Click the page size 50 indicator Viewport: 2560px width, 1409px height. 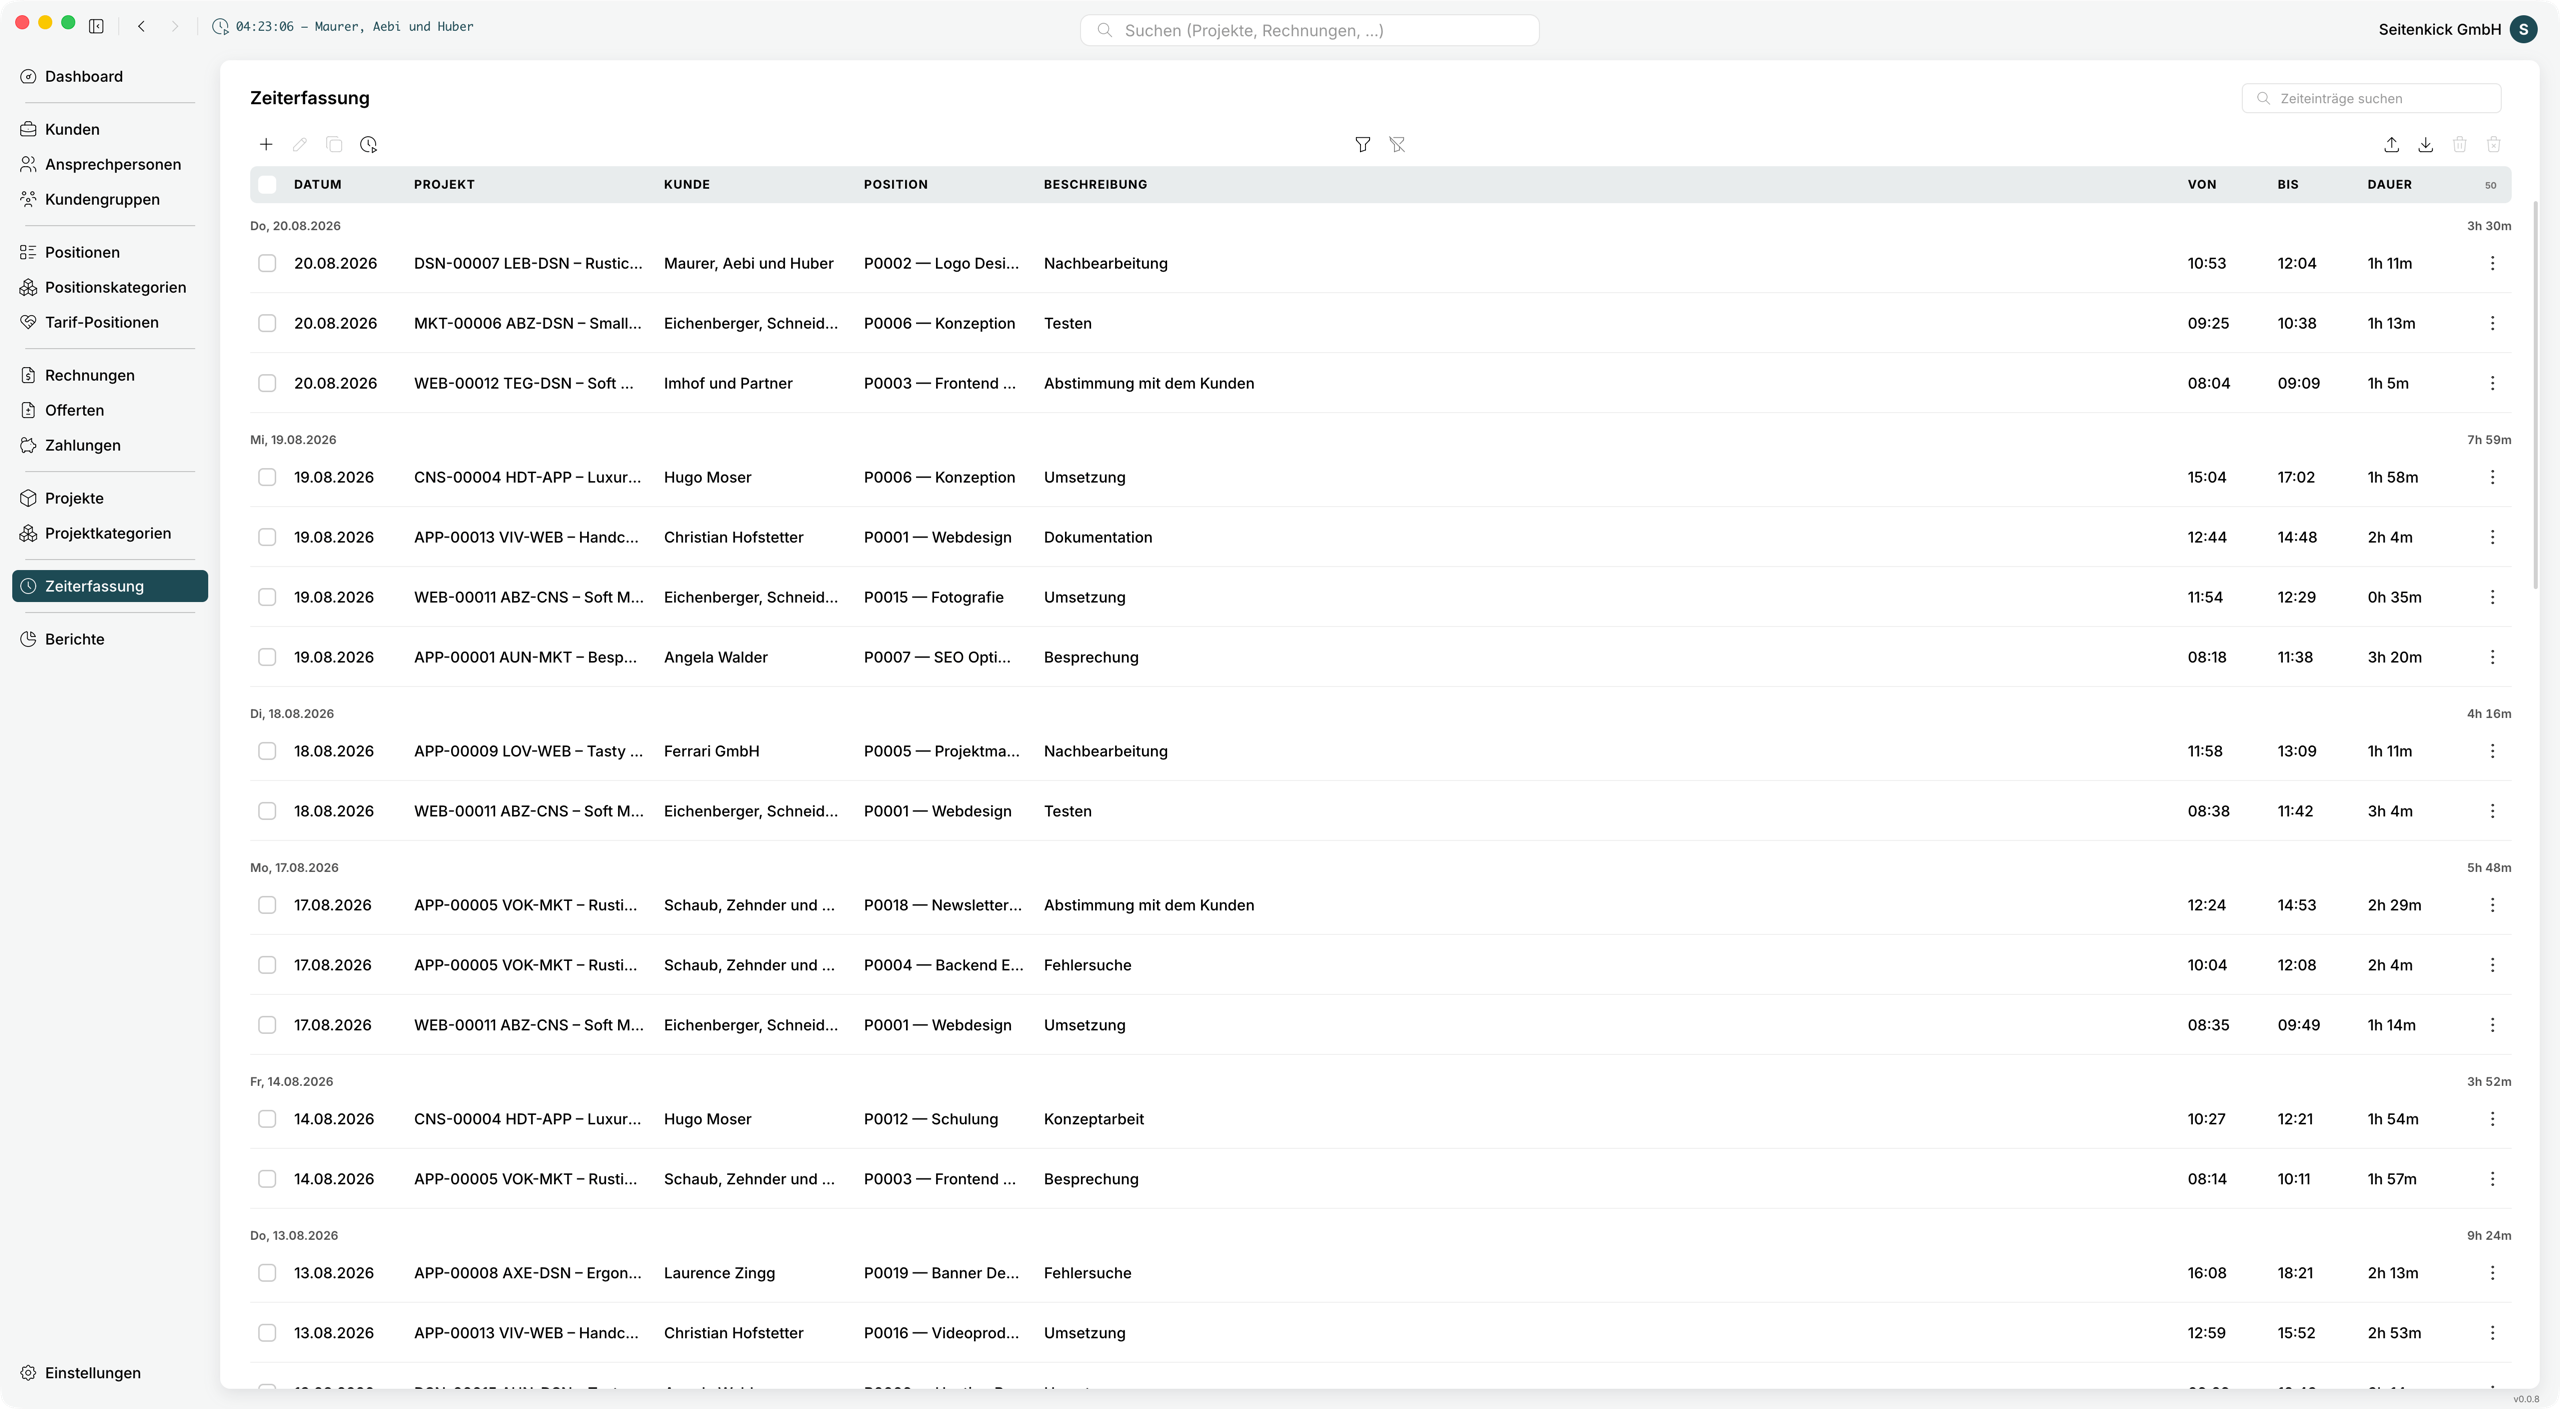tap(2490, 185)
